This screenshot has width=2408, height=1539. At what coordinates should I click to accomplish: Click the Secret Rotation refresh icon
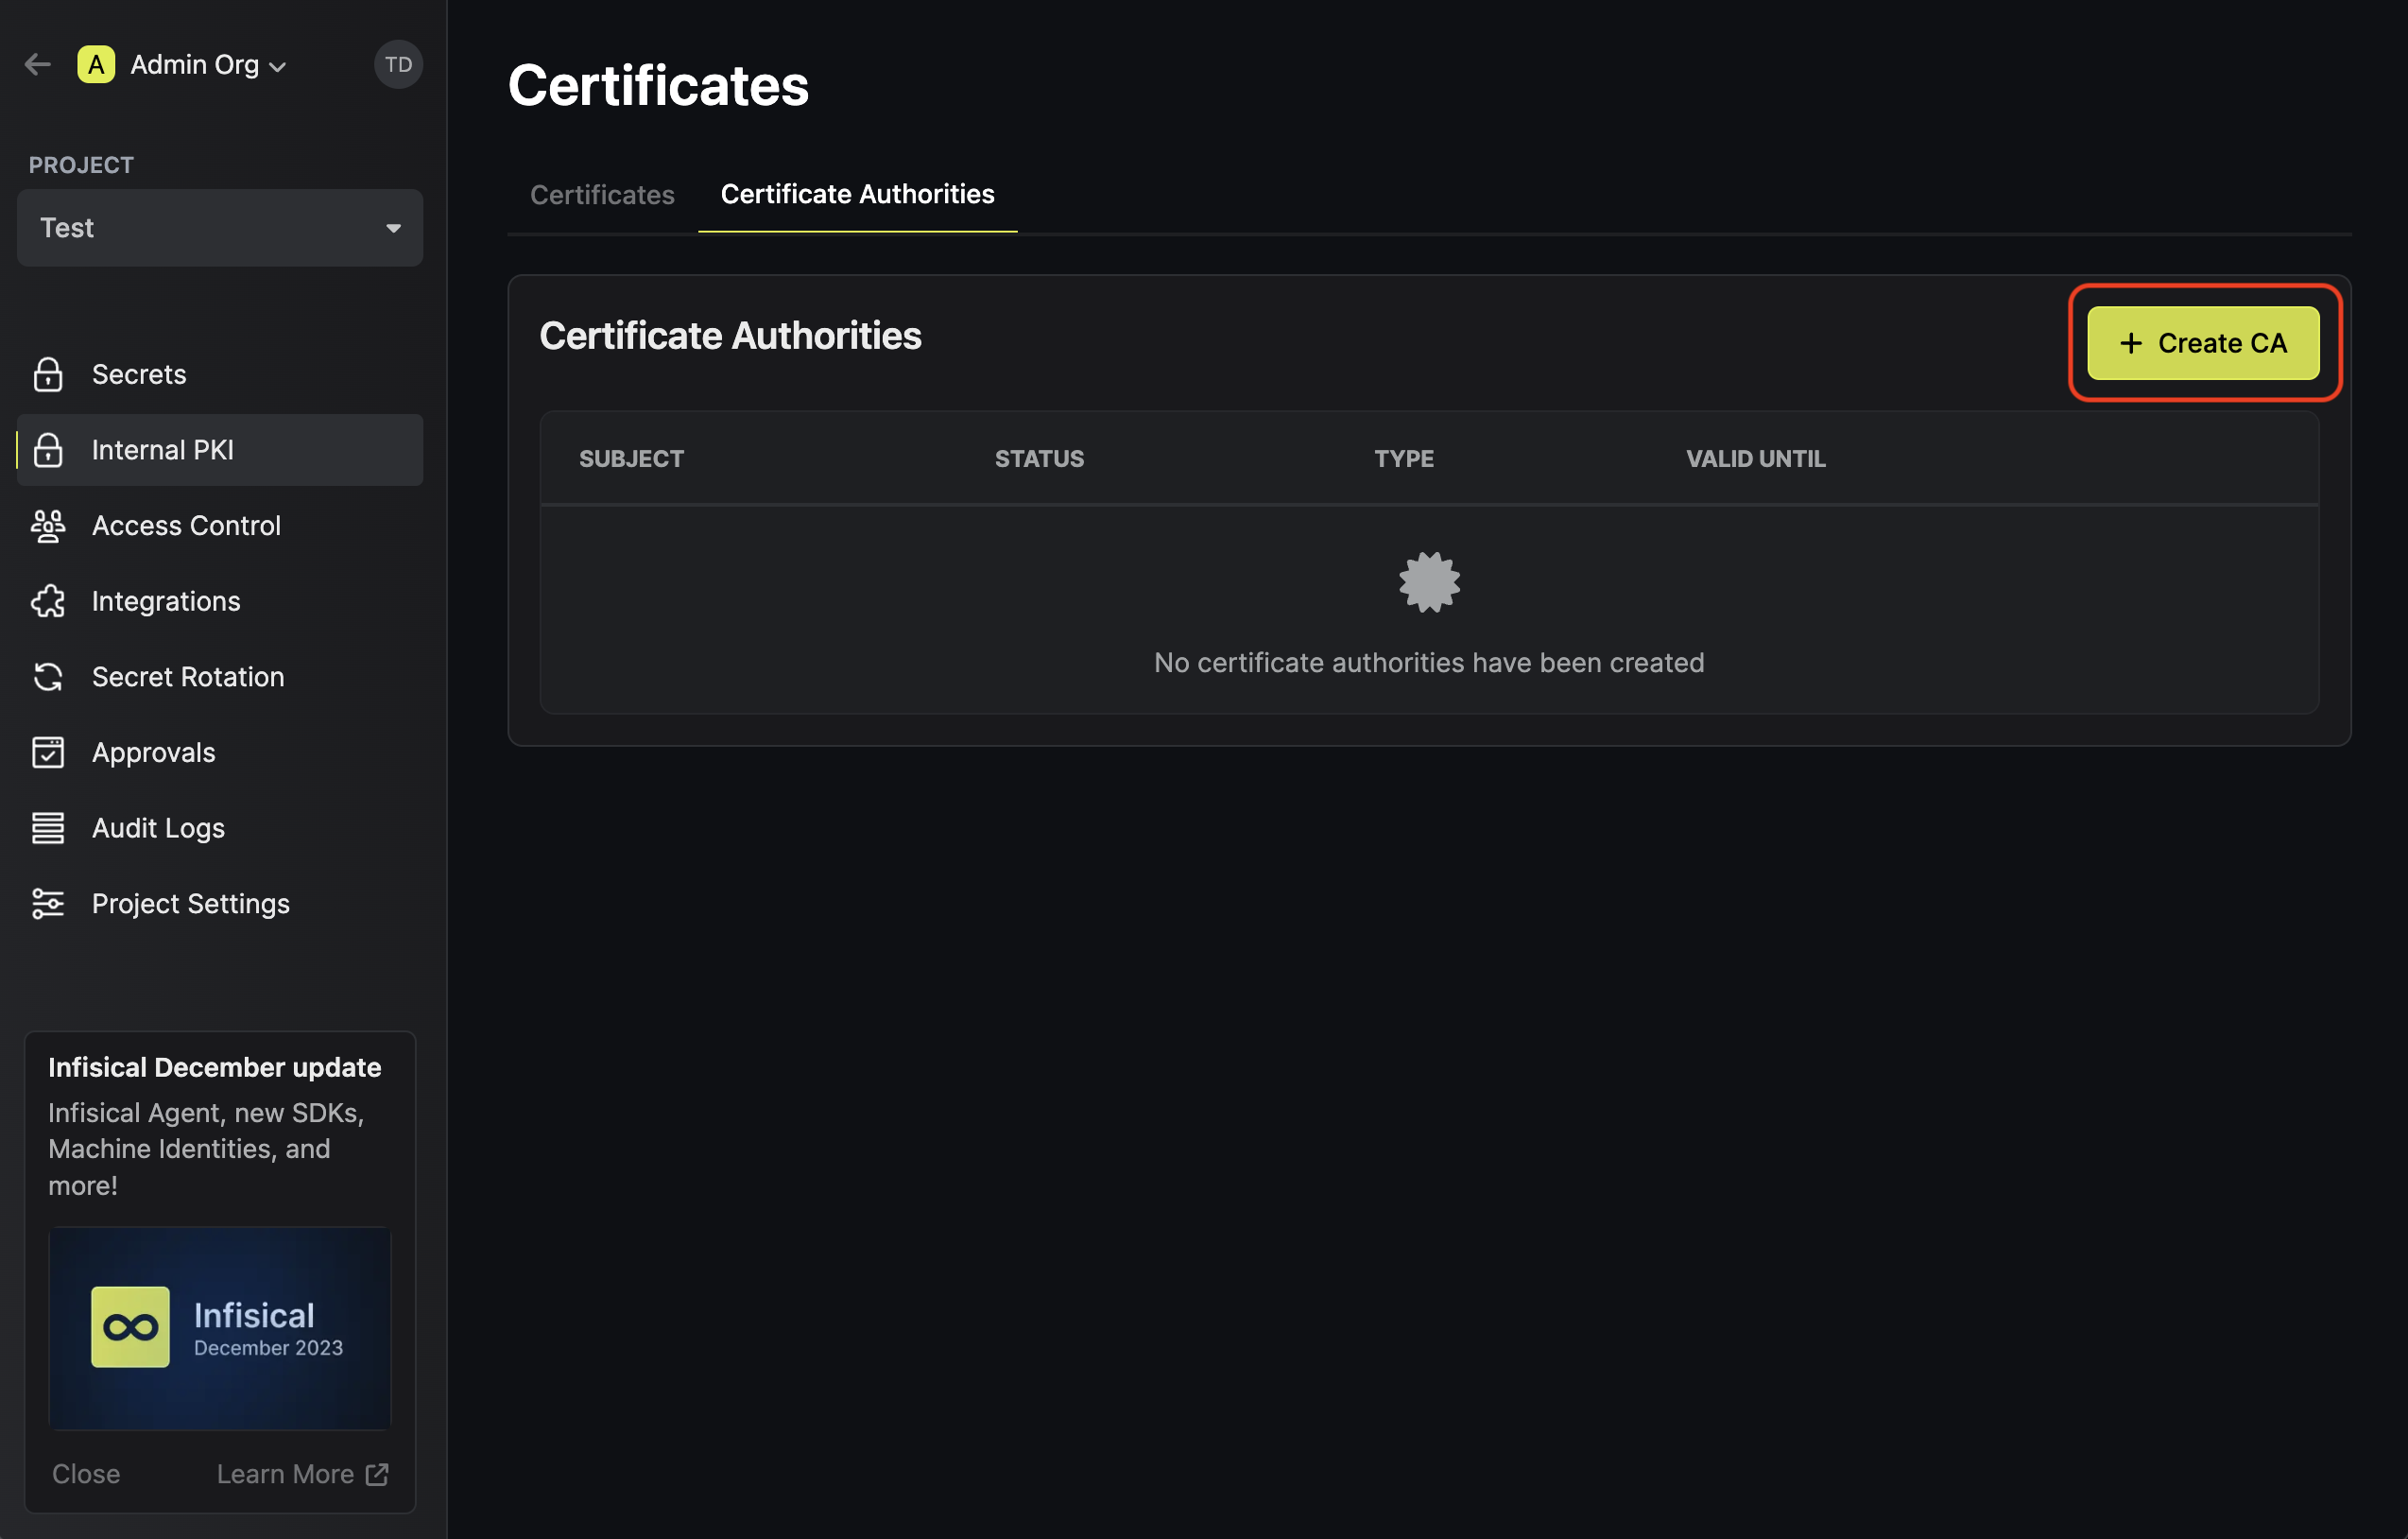[x=48, y=677]
